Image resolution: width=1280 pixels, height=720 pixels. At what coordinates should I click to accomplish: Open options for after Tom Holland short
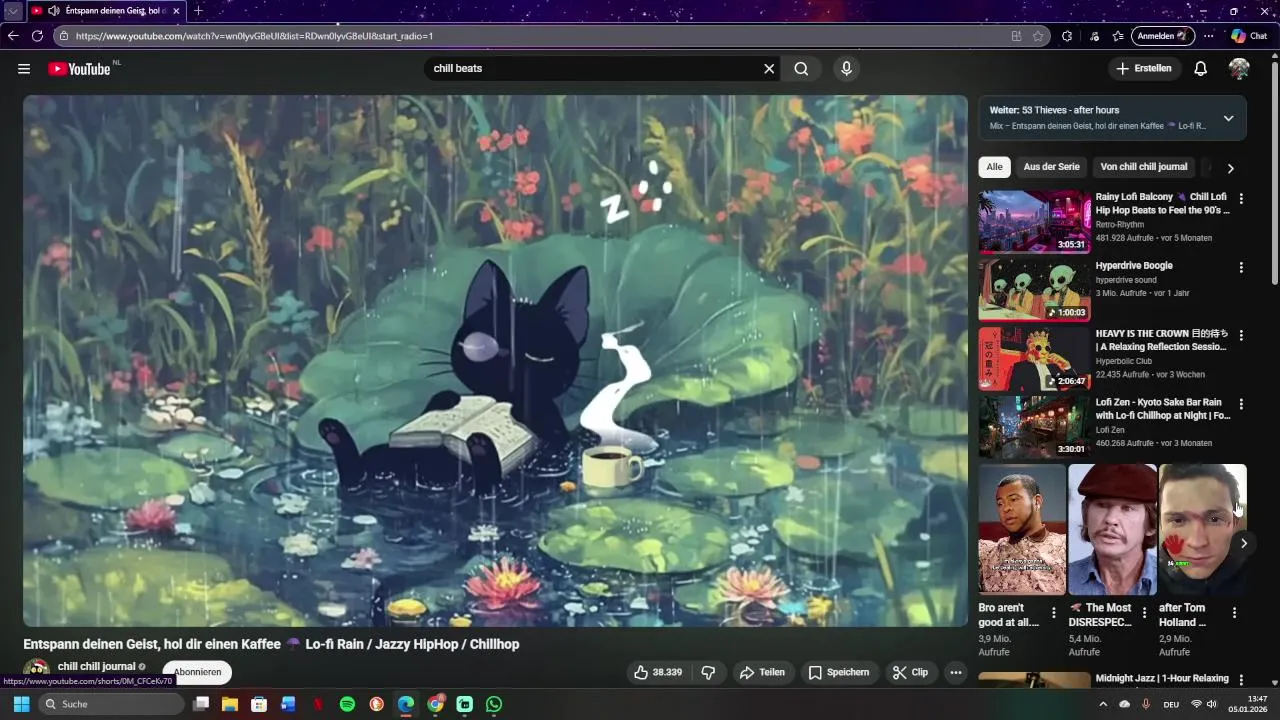(1234, 613)
